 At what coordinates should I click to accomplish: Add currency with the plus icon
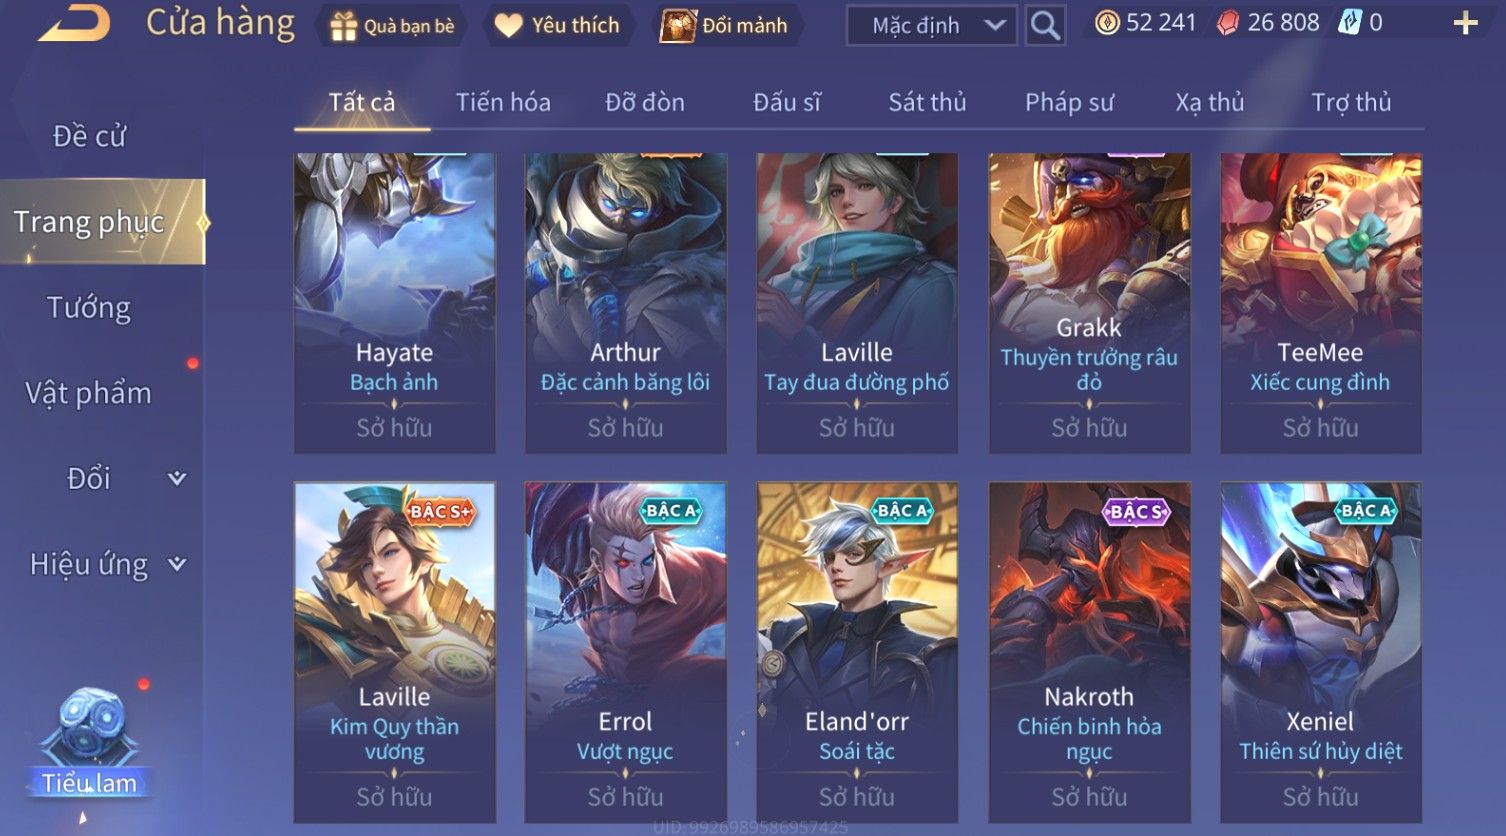tap(1465, 23)
